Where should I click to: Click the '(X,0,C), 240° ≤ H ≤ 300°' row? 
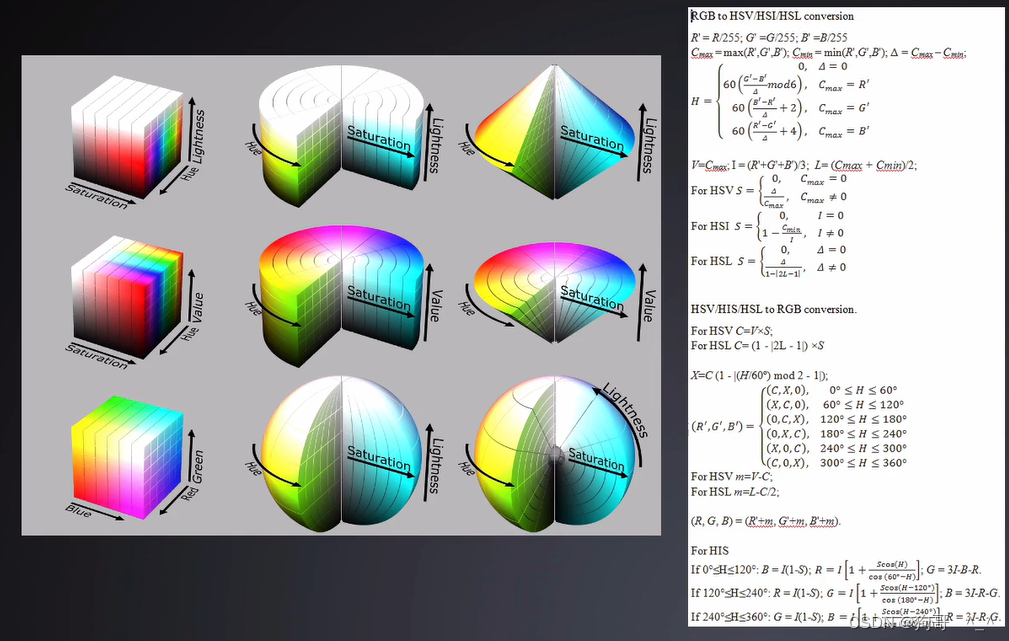[x=836, y=448]
